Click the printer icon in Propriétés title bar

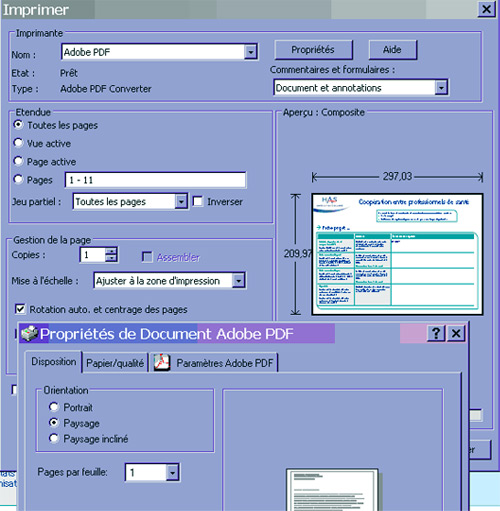29,334
